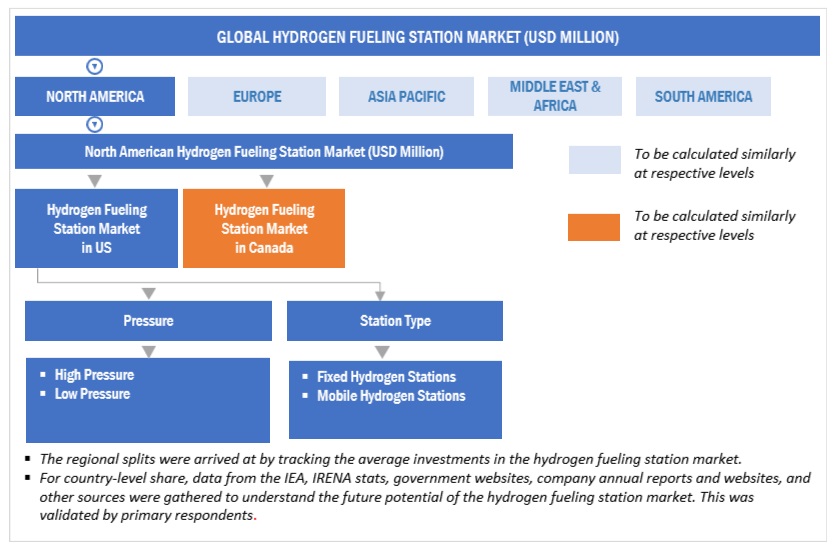Select the North America region box
835x553 pixels.
click(95, 96)
